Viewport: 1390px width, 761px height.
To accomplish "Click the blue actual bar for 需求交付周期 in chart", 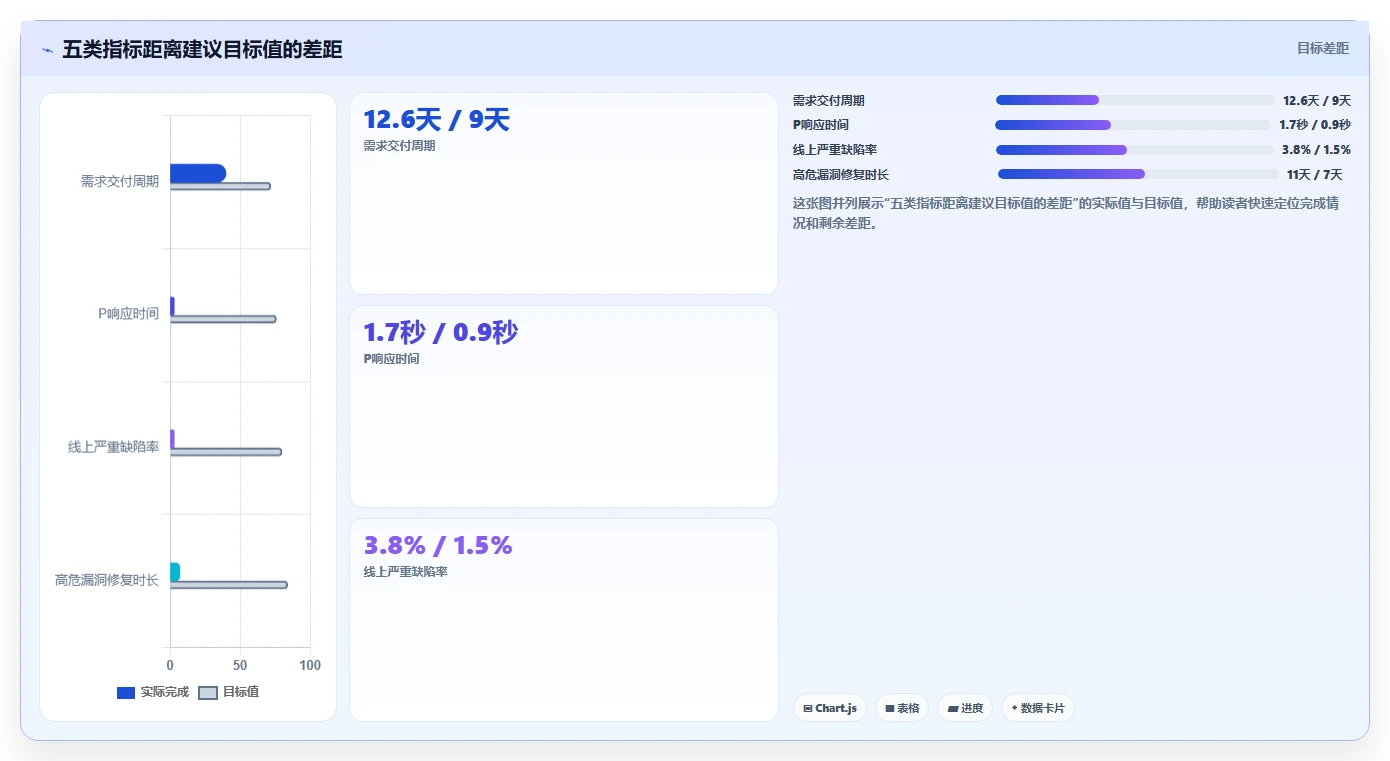I will pos(198,173).
